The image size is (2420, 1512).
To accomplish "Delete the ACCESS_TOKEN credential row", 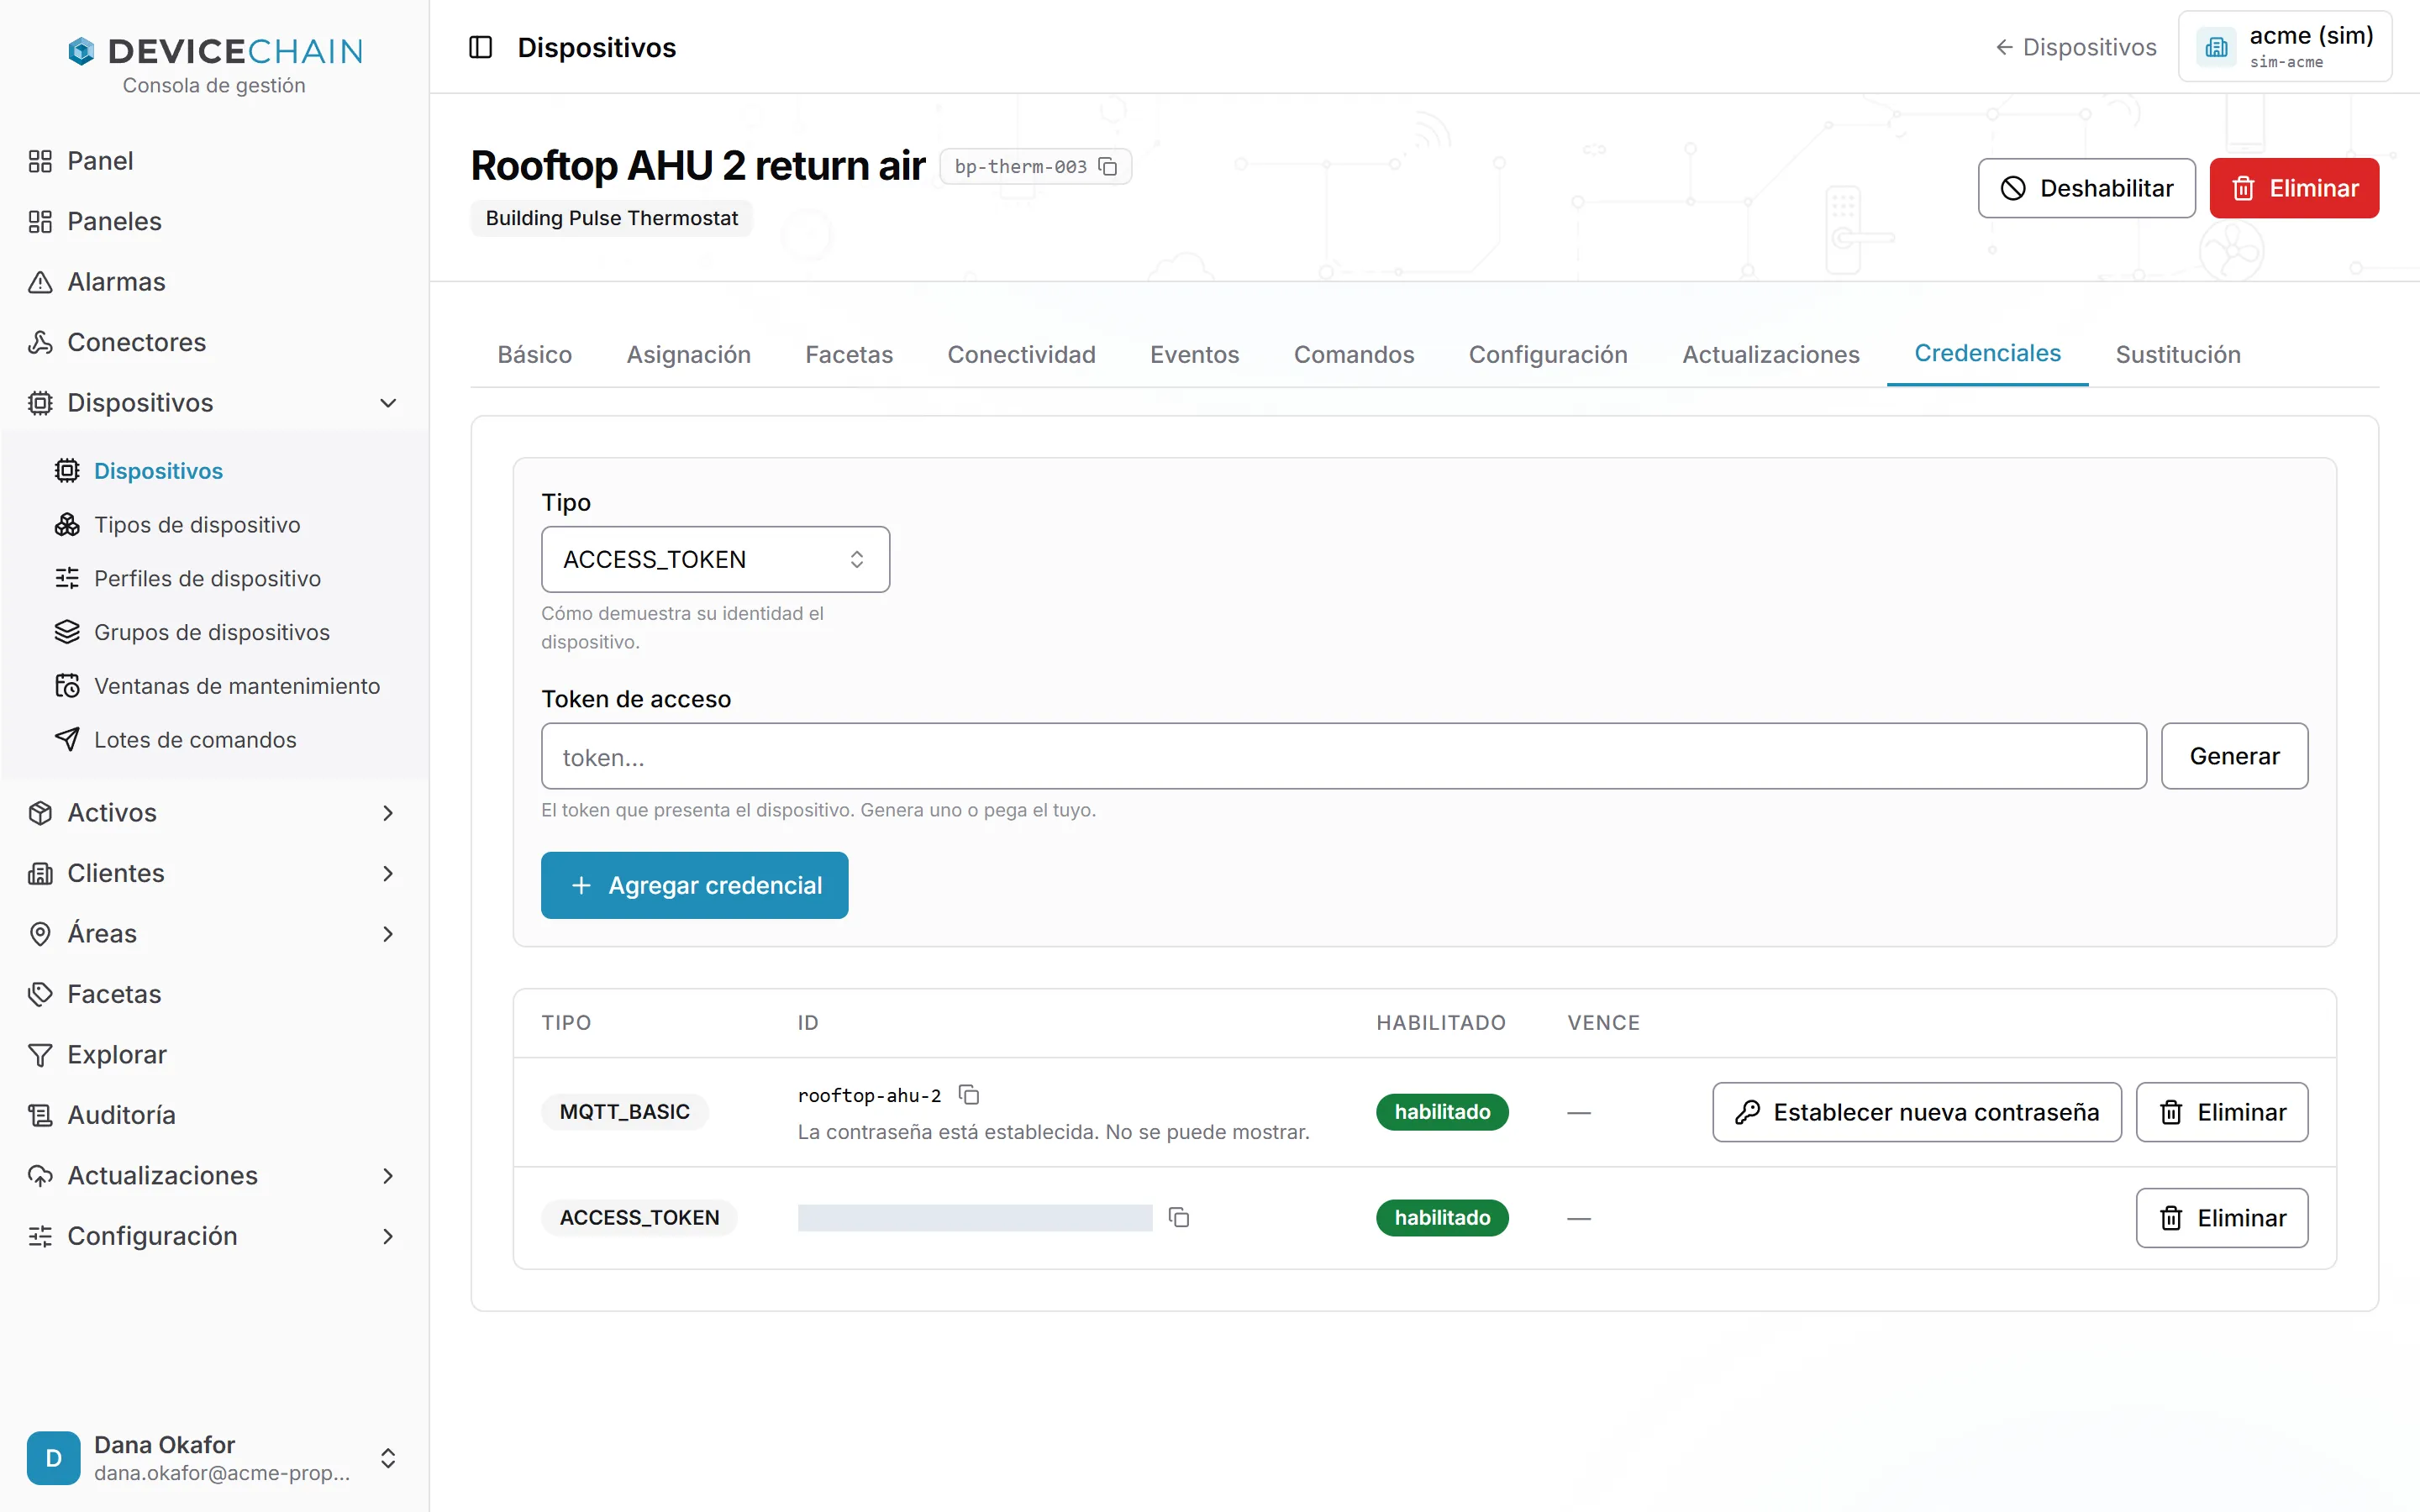I will pos(2222,1218).
